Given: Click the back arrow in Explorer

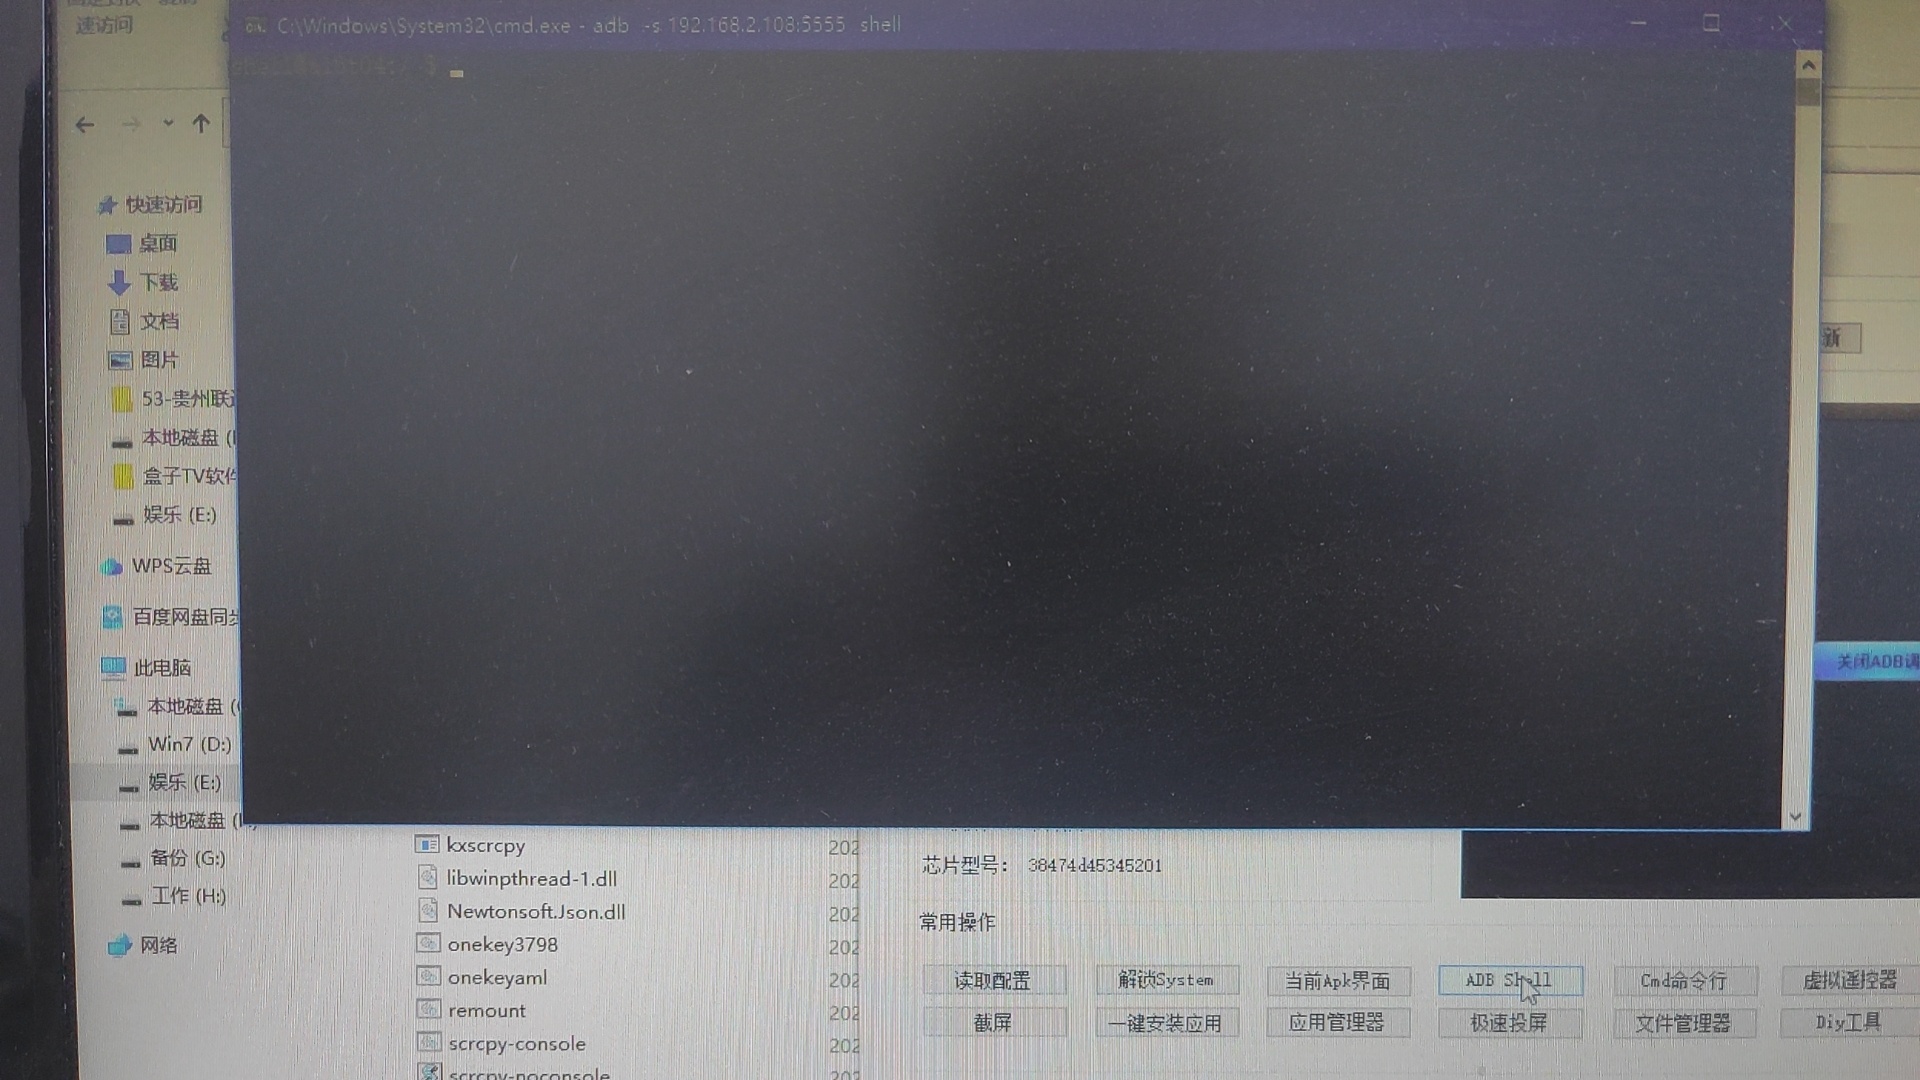Looking at the screenshot, I should 85,125.
